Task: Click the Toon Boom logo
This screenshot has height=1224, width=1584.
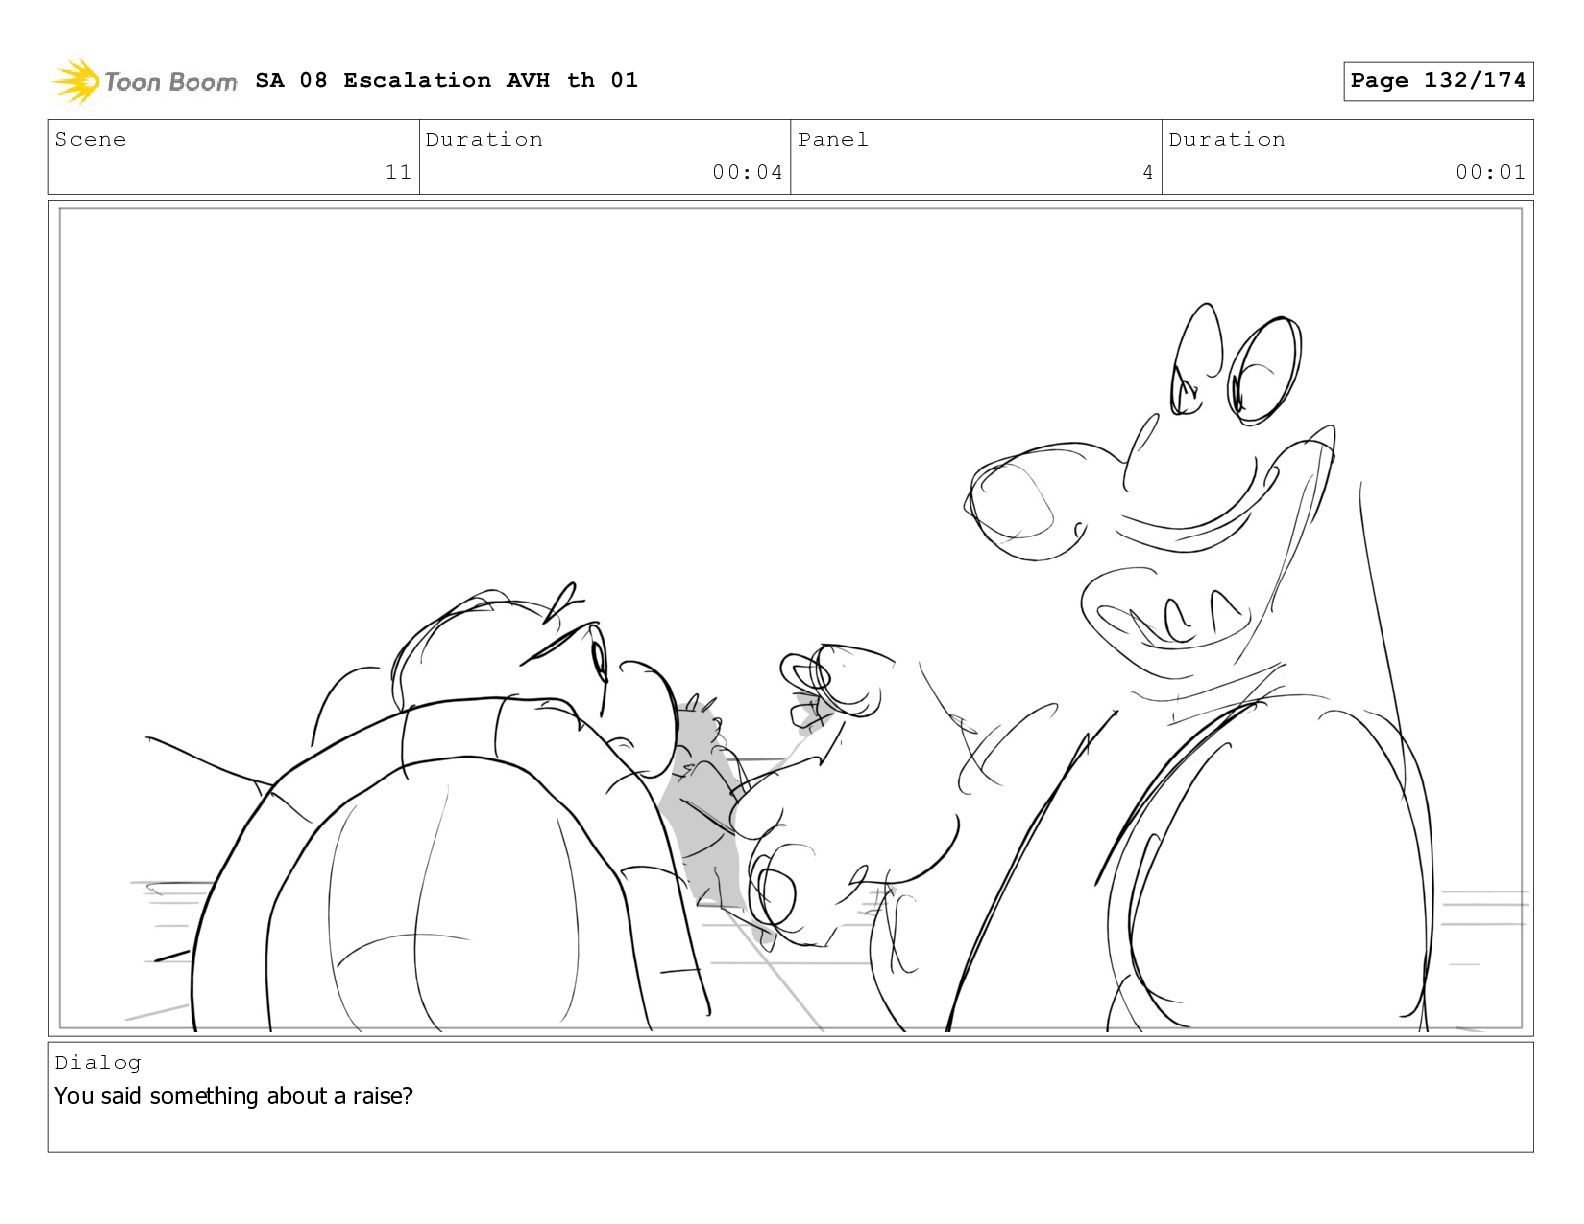Action: (x=145, y=81)
